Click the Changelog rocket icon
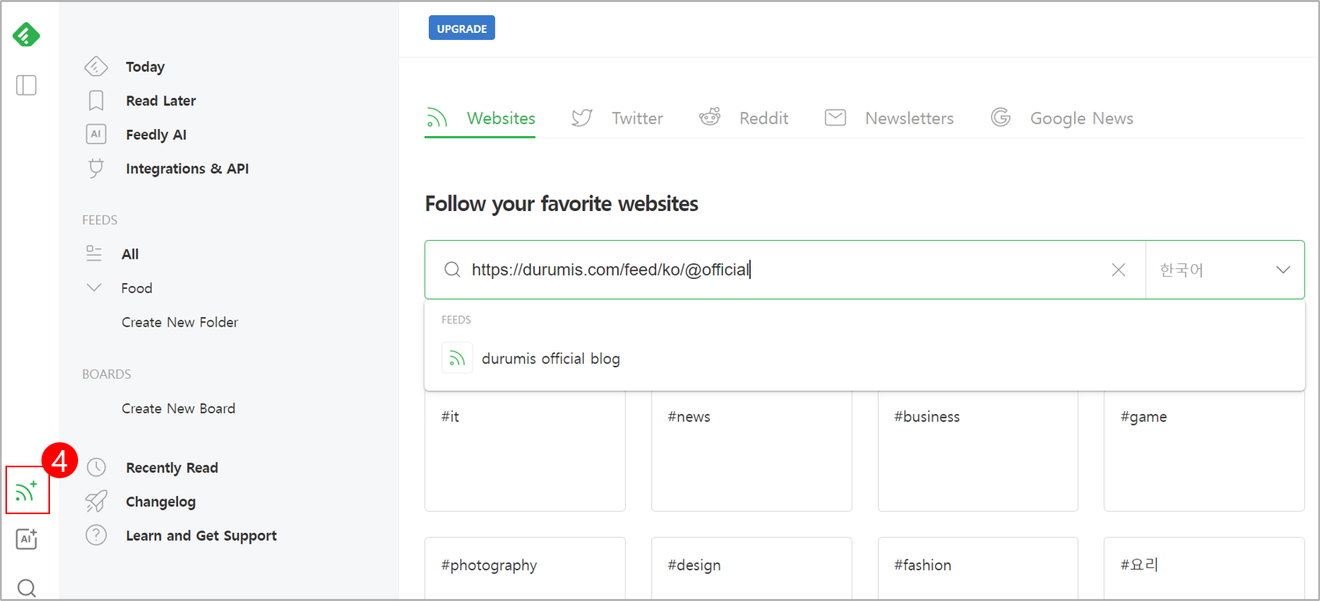Image resolution: width=1320 pixels, height=601 pixels. pyautogui.click(x=96, y=502)
